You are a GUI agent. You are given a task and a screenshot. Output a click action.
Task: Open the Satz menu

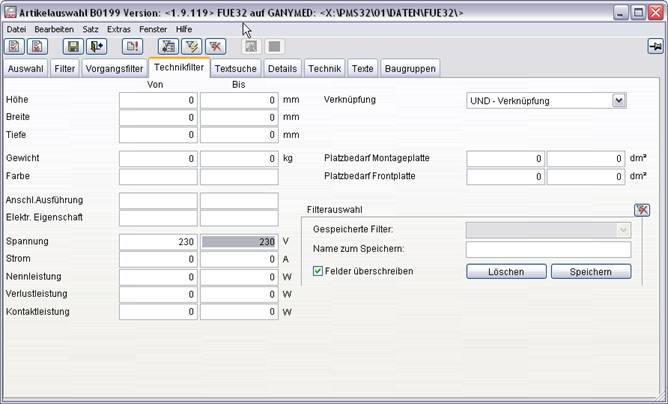point(90,29)
